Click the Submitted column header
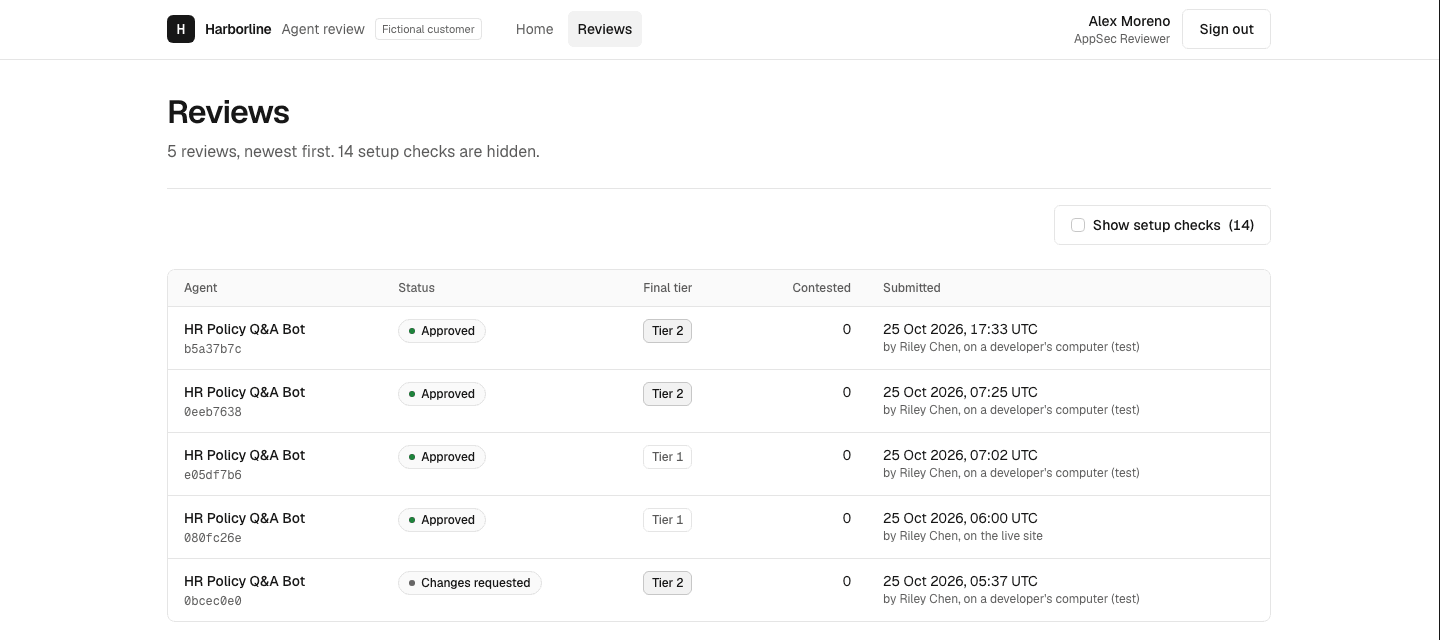This screenshot has height=640, width=1440. (x=911, y=288)
